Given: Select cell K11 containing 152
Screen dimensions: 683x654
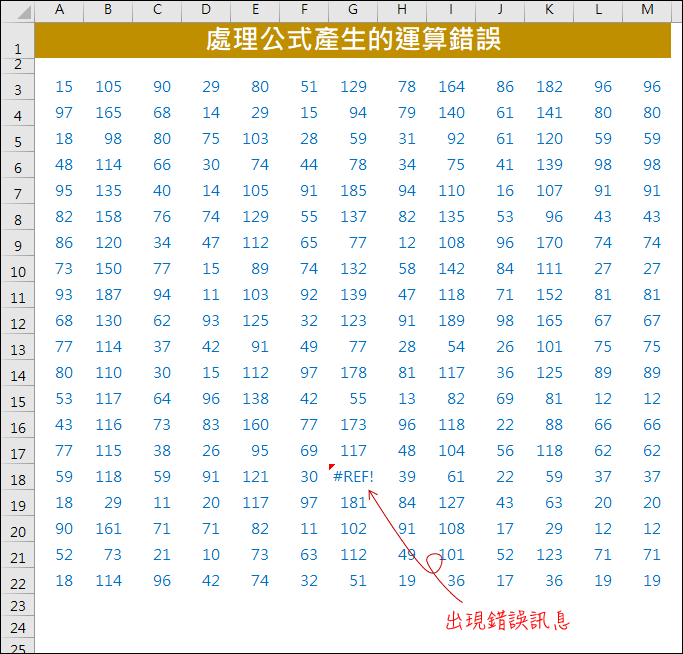Looking at the screenshot, I should (549, 295).
